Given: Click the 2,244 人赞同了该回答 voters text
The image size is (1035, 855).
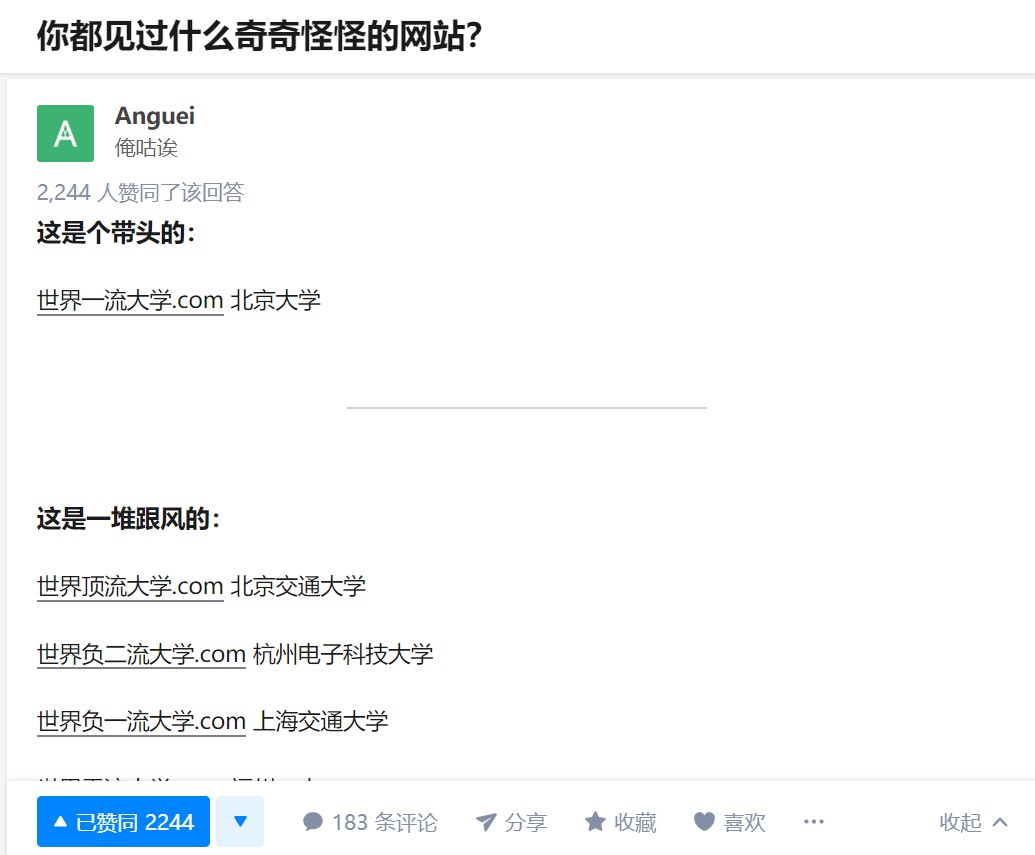Looking at the screenshot, I should [141, 192].
